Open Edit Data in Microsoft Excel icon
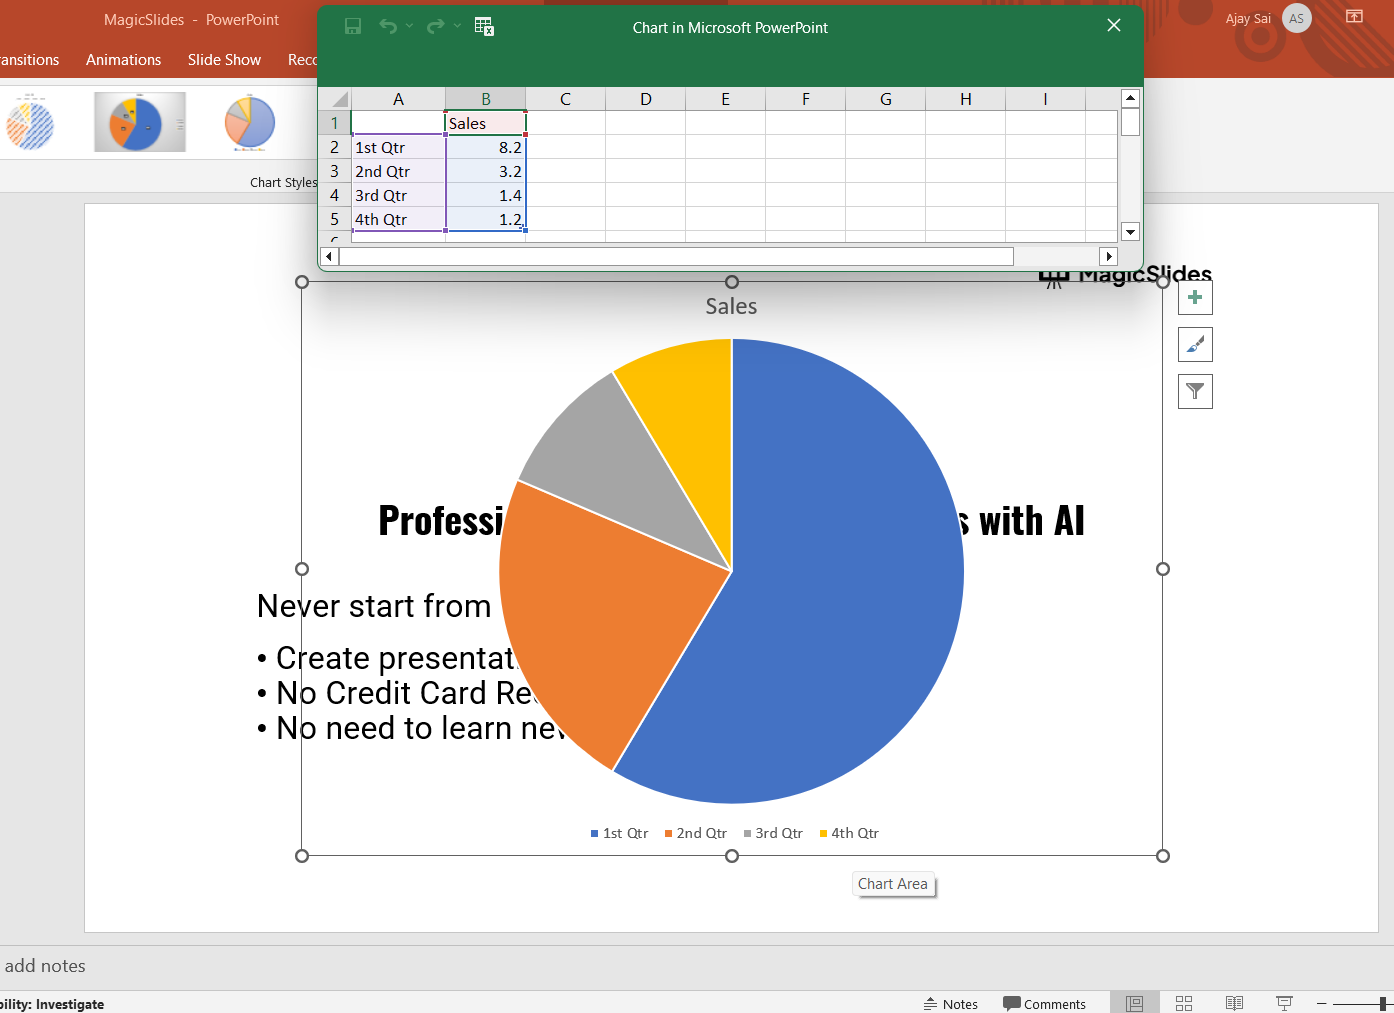1394x1013 pixels. tap(484, 26)
